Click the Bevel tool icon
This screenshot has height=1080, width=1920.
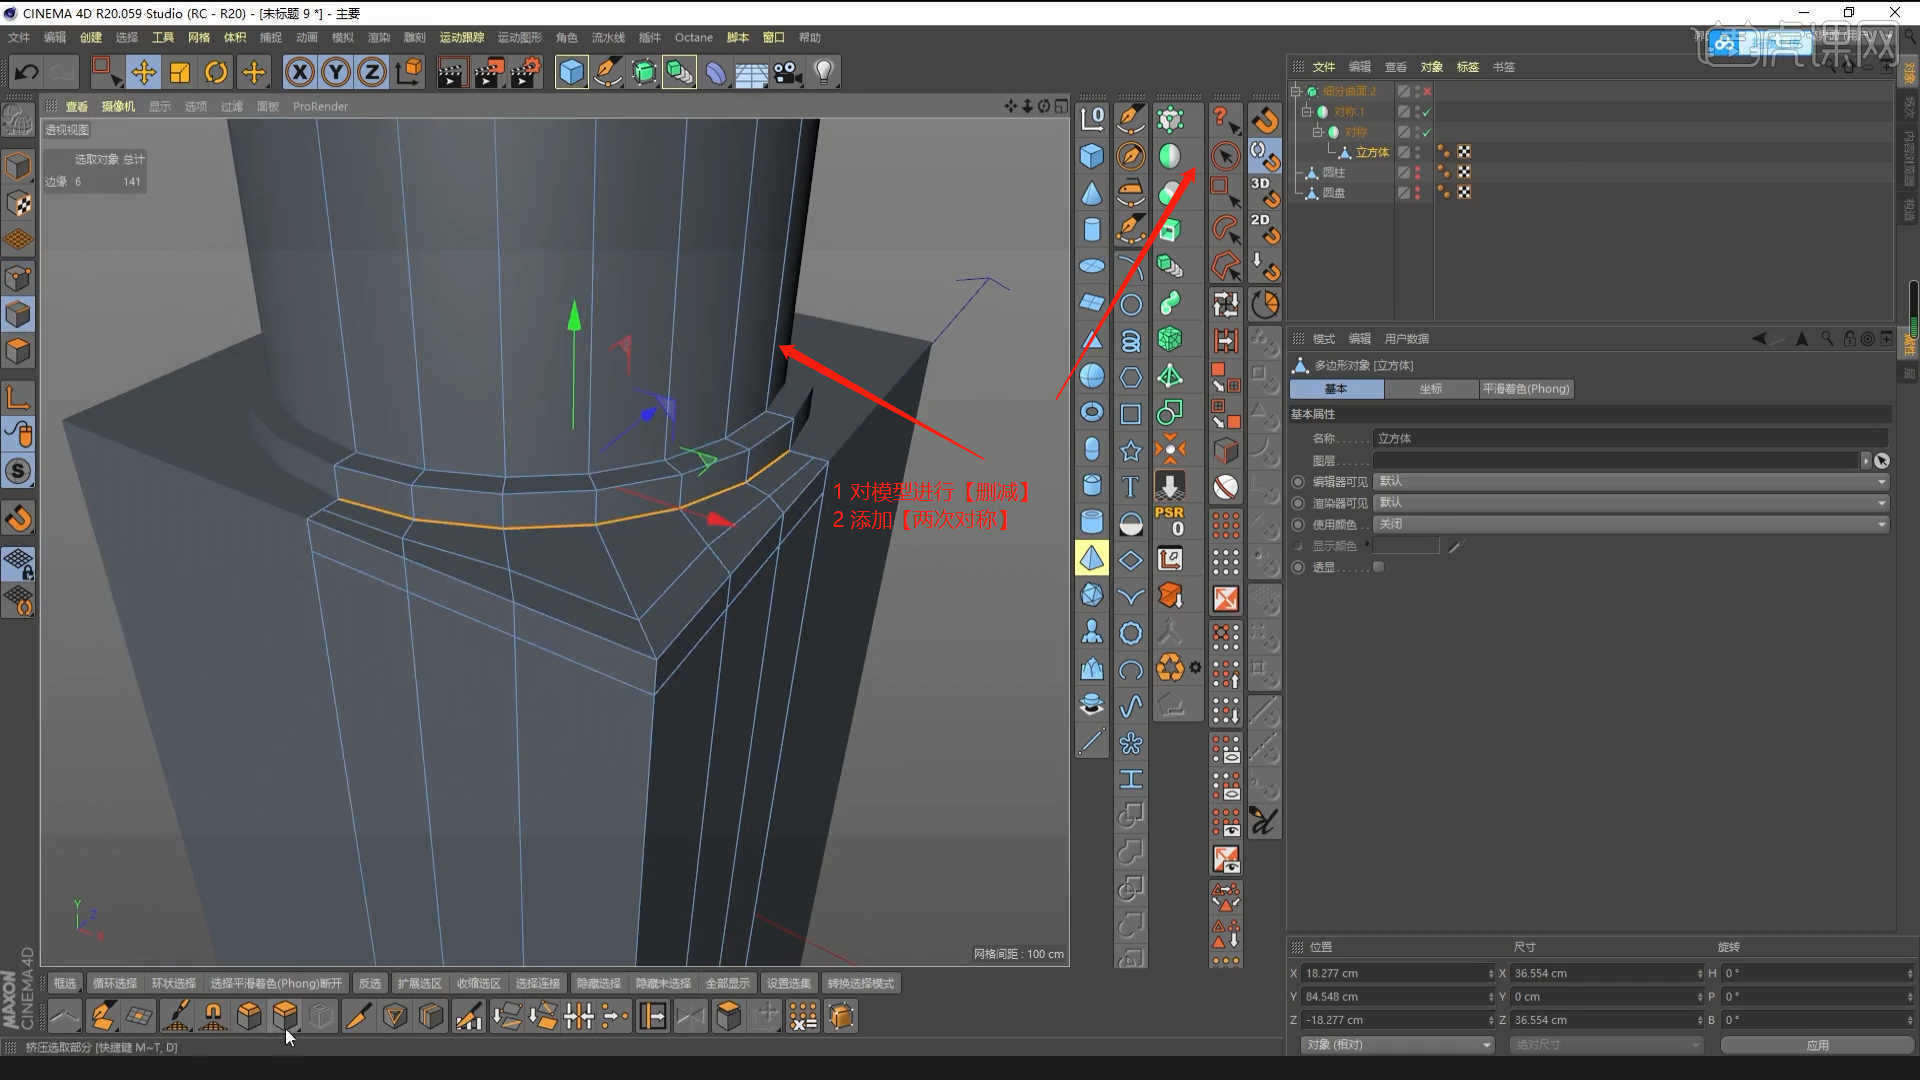249,1016
